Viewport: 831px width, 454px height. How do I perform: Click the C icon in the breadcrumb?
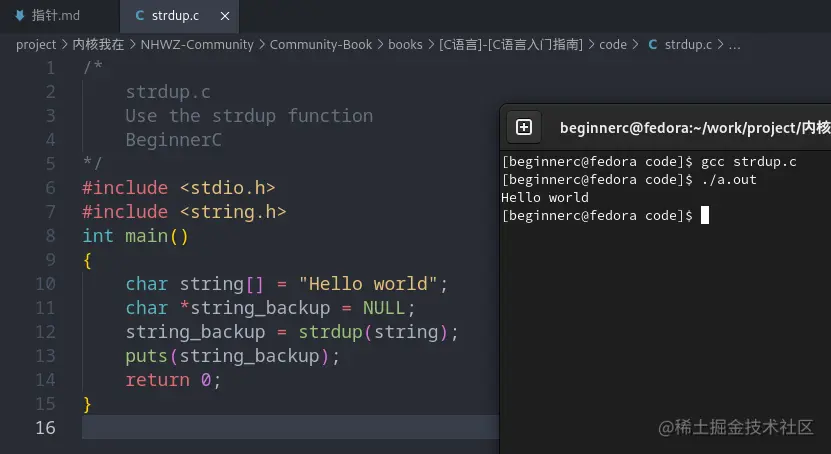653,44
